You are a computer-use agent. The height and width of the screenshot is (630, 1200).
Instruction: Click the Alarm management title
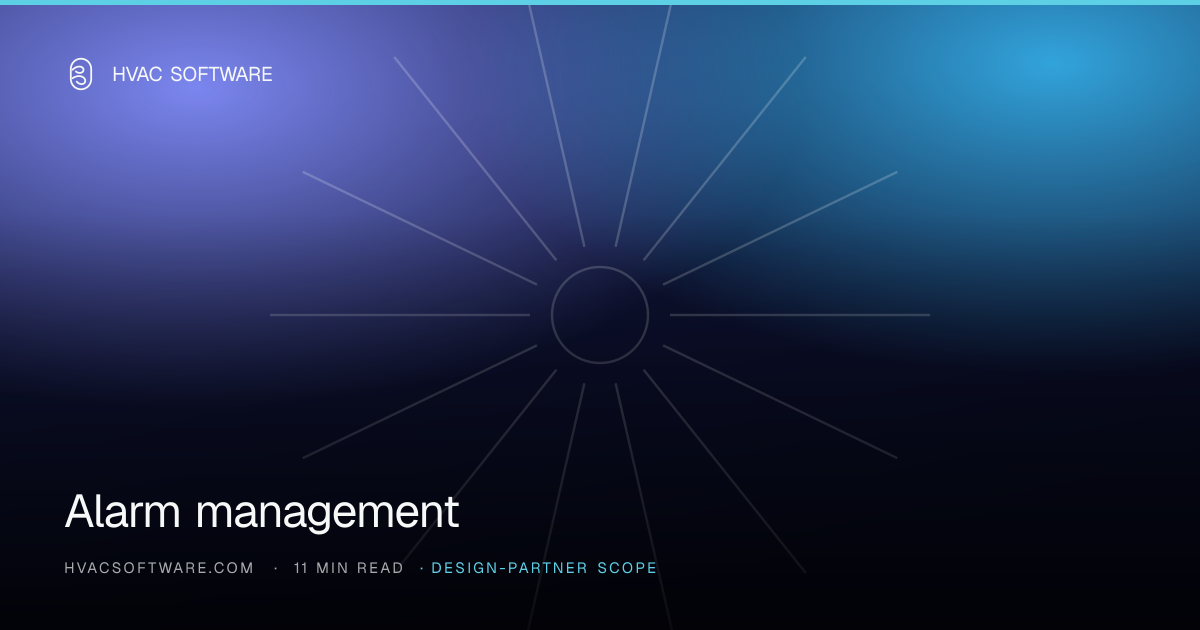pos(262,511)
